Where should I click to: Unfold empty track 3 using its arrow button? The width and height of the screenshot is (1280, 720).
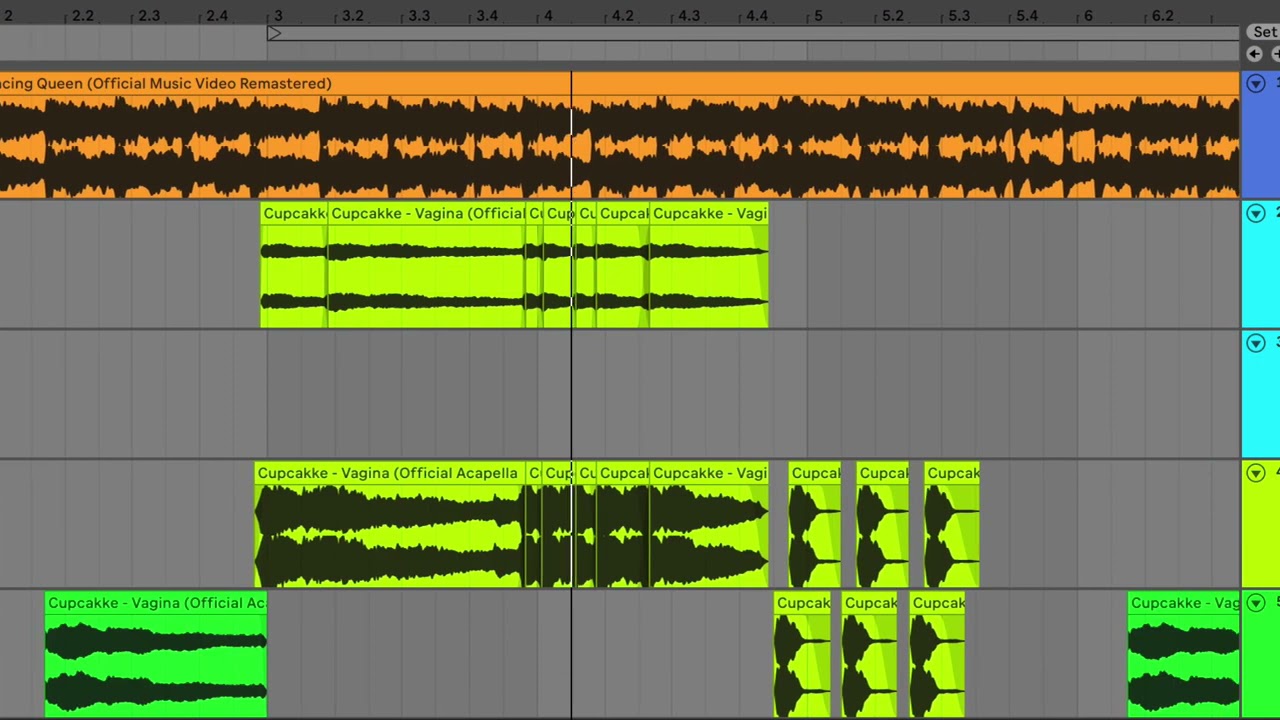click(1256, 343)
